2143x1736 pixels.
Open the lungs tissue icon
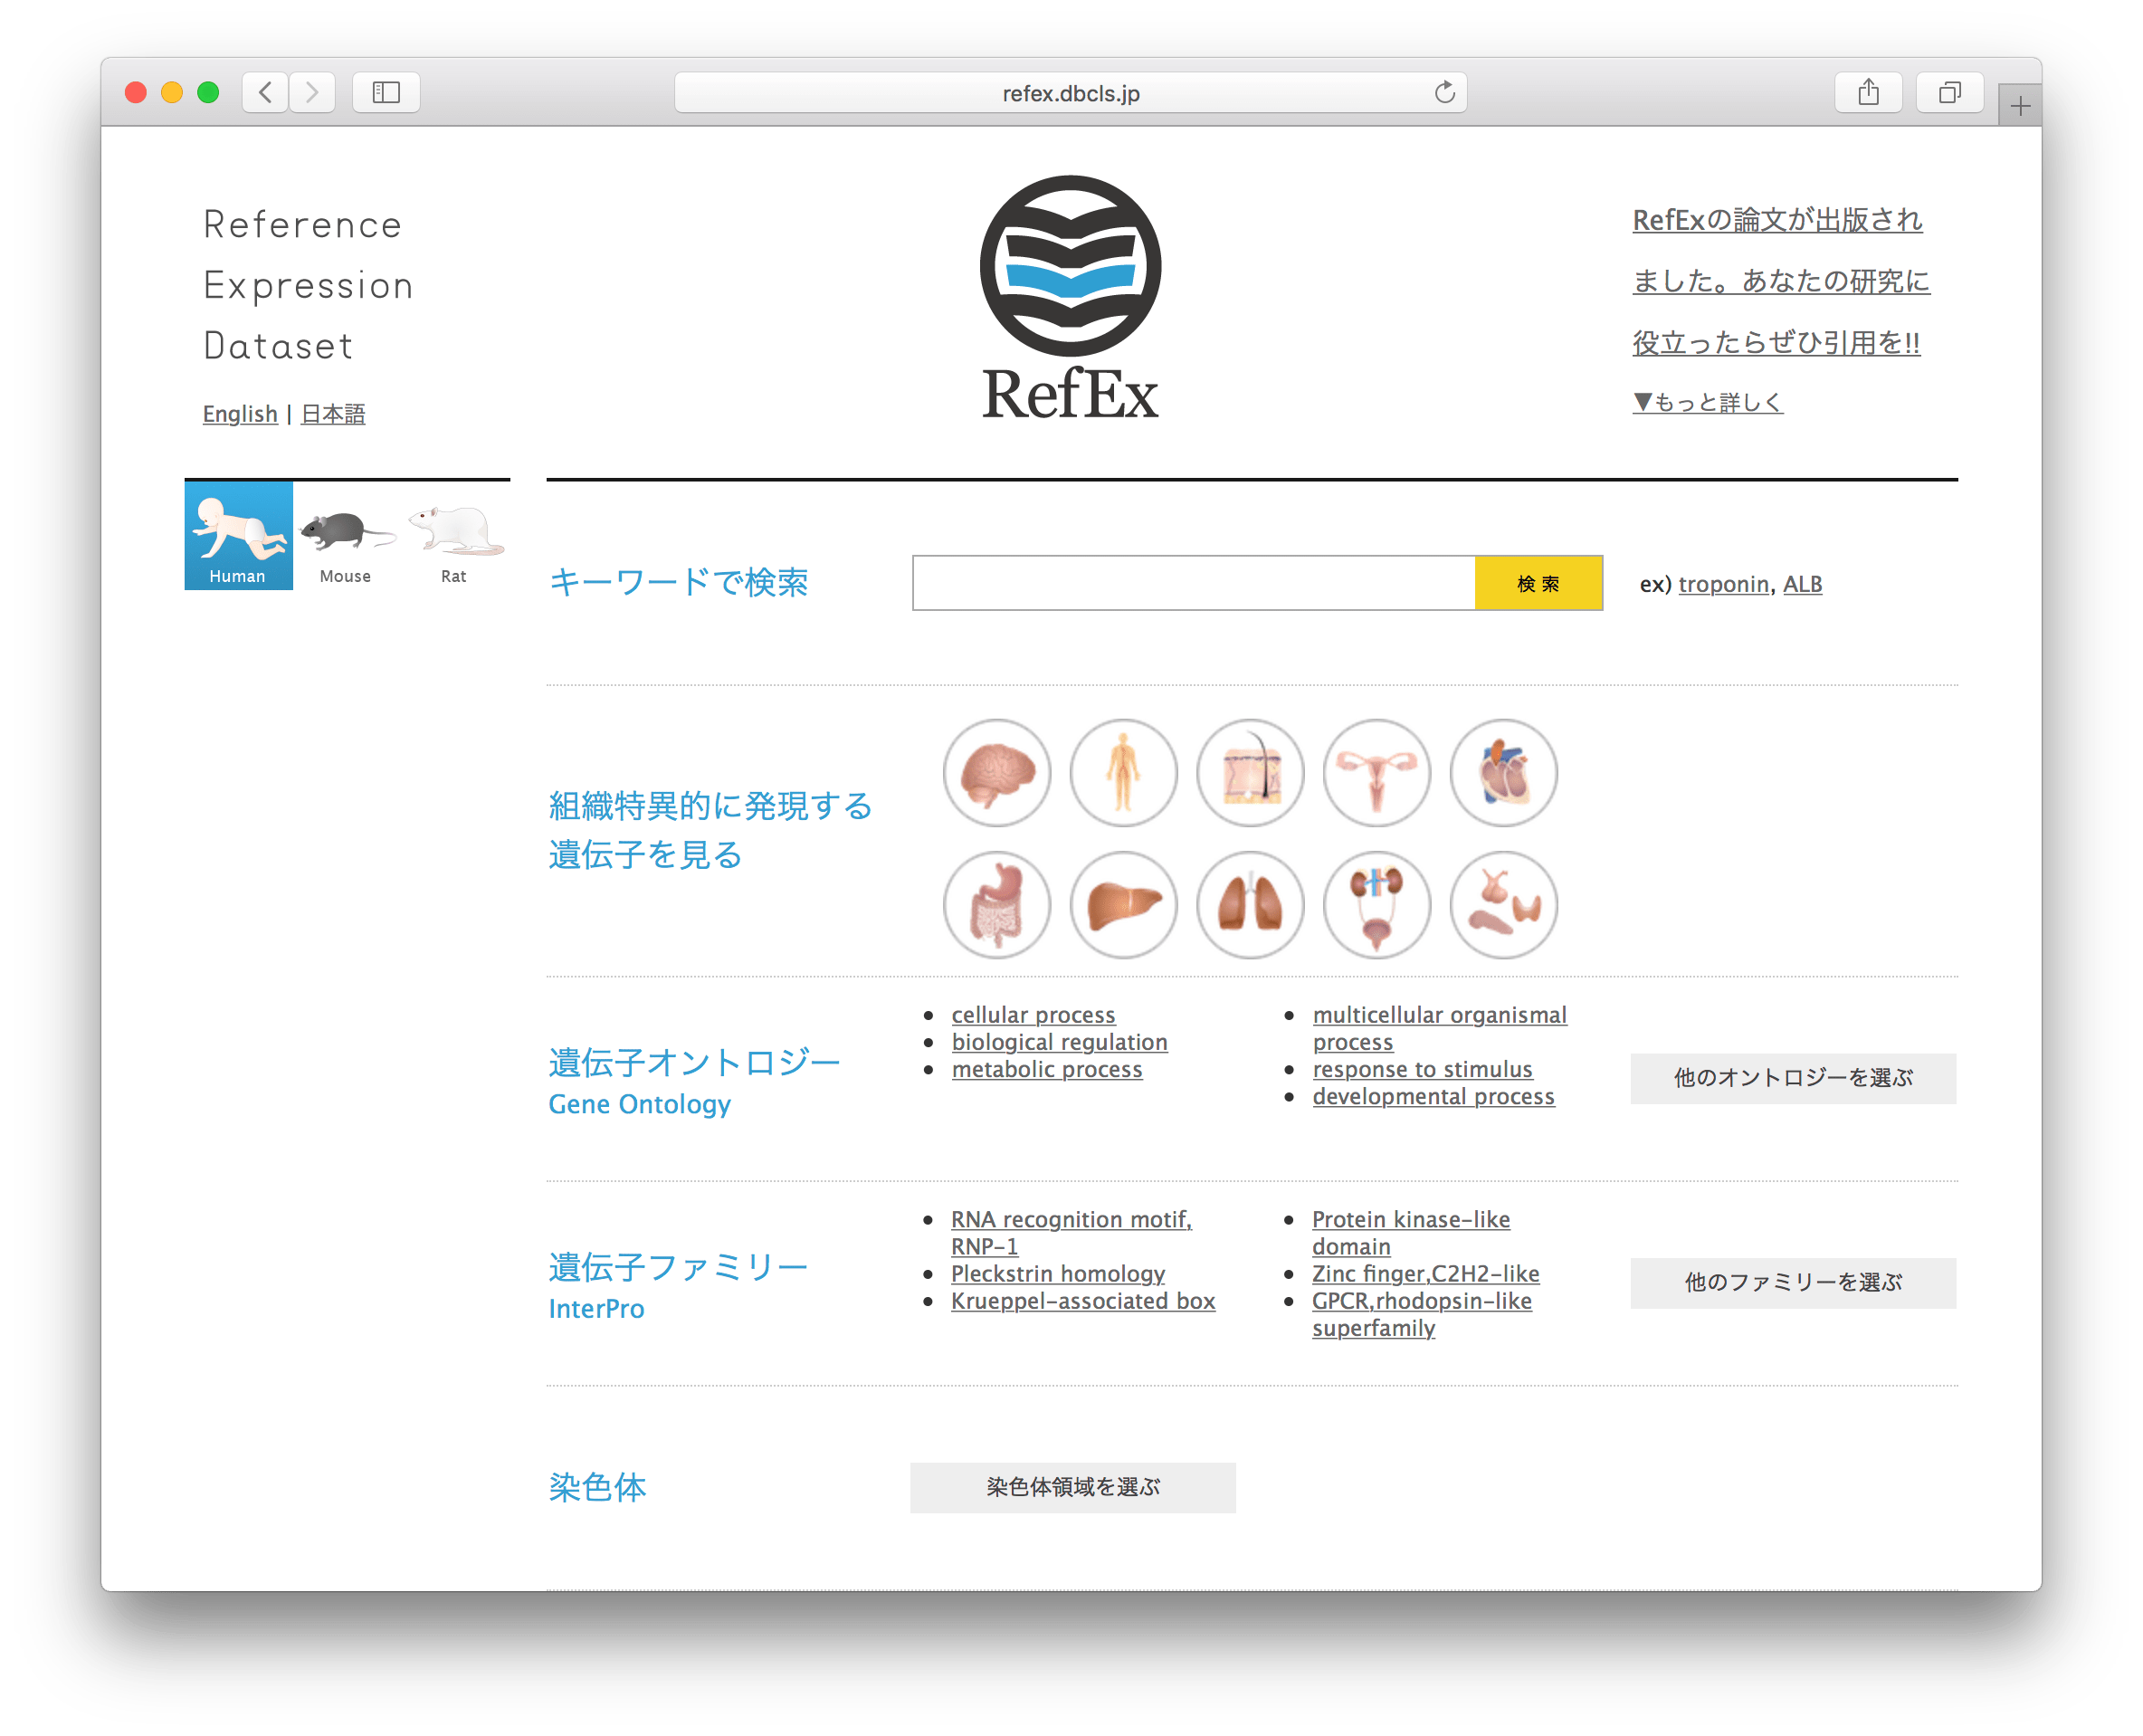1250,905
